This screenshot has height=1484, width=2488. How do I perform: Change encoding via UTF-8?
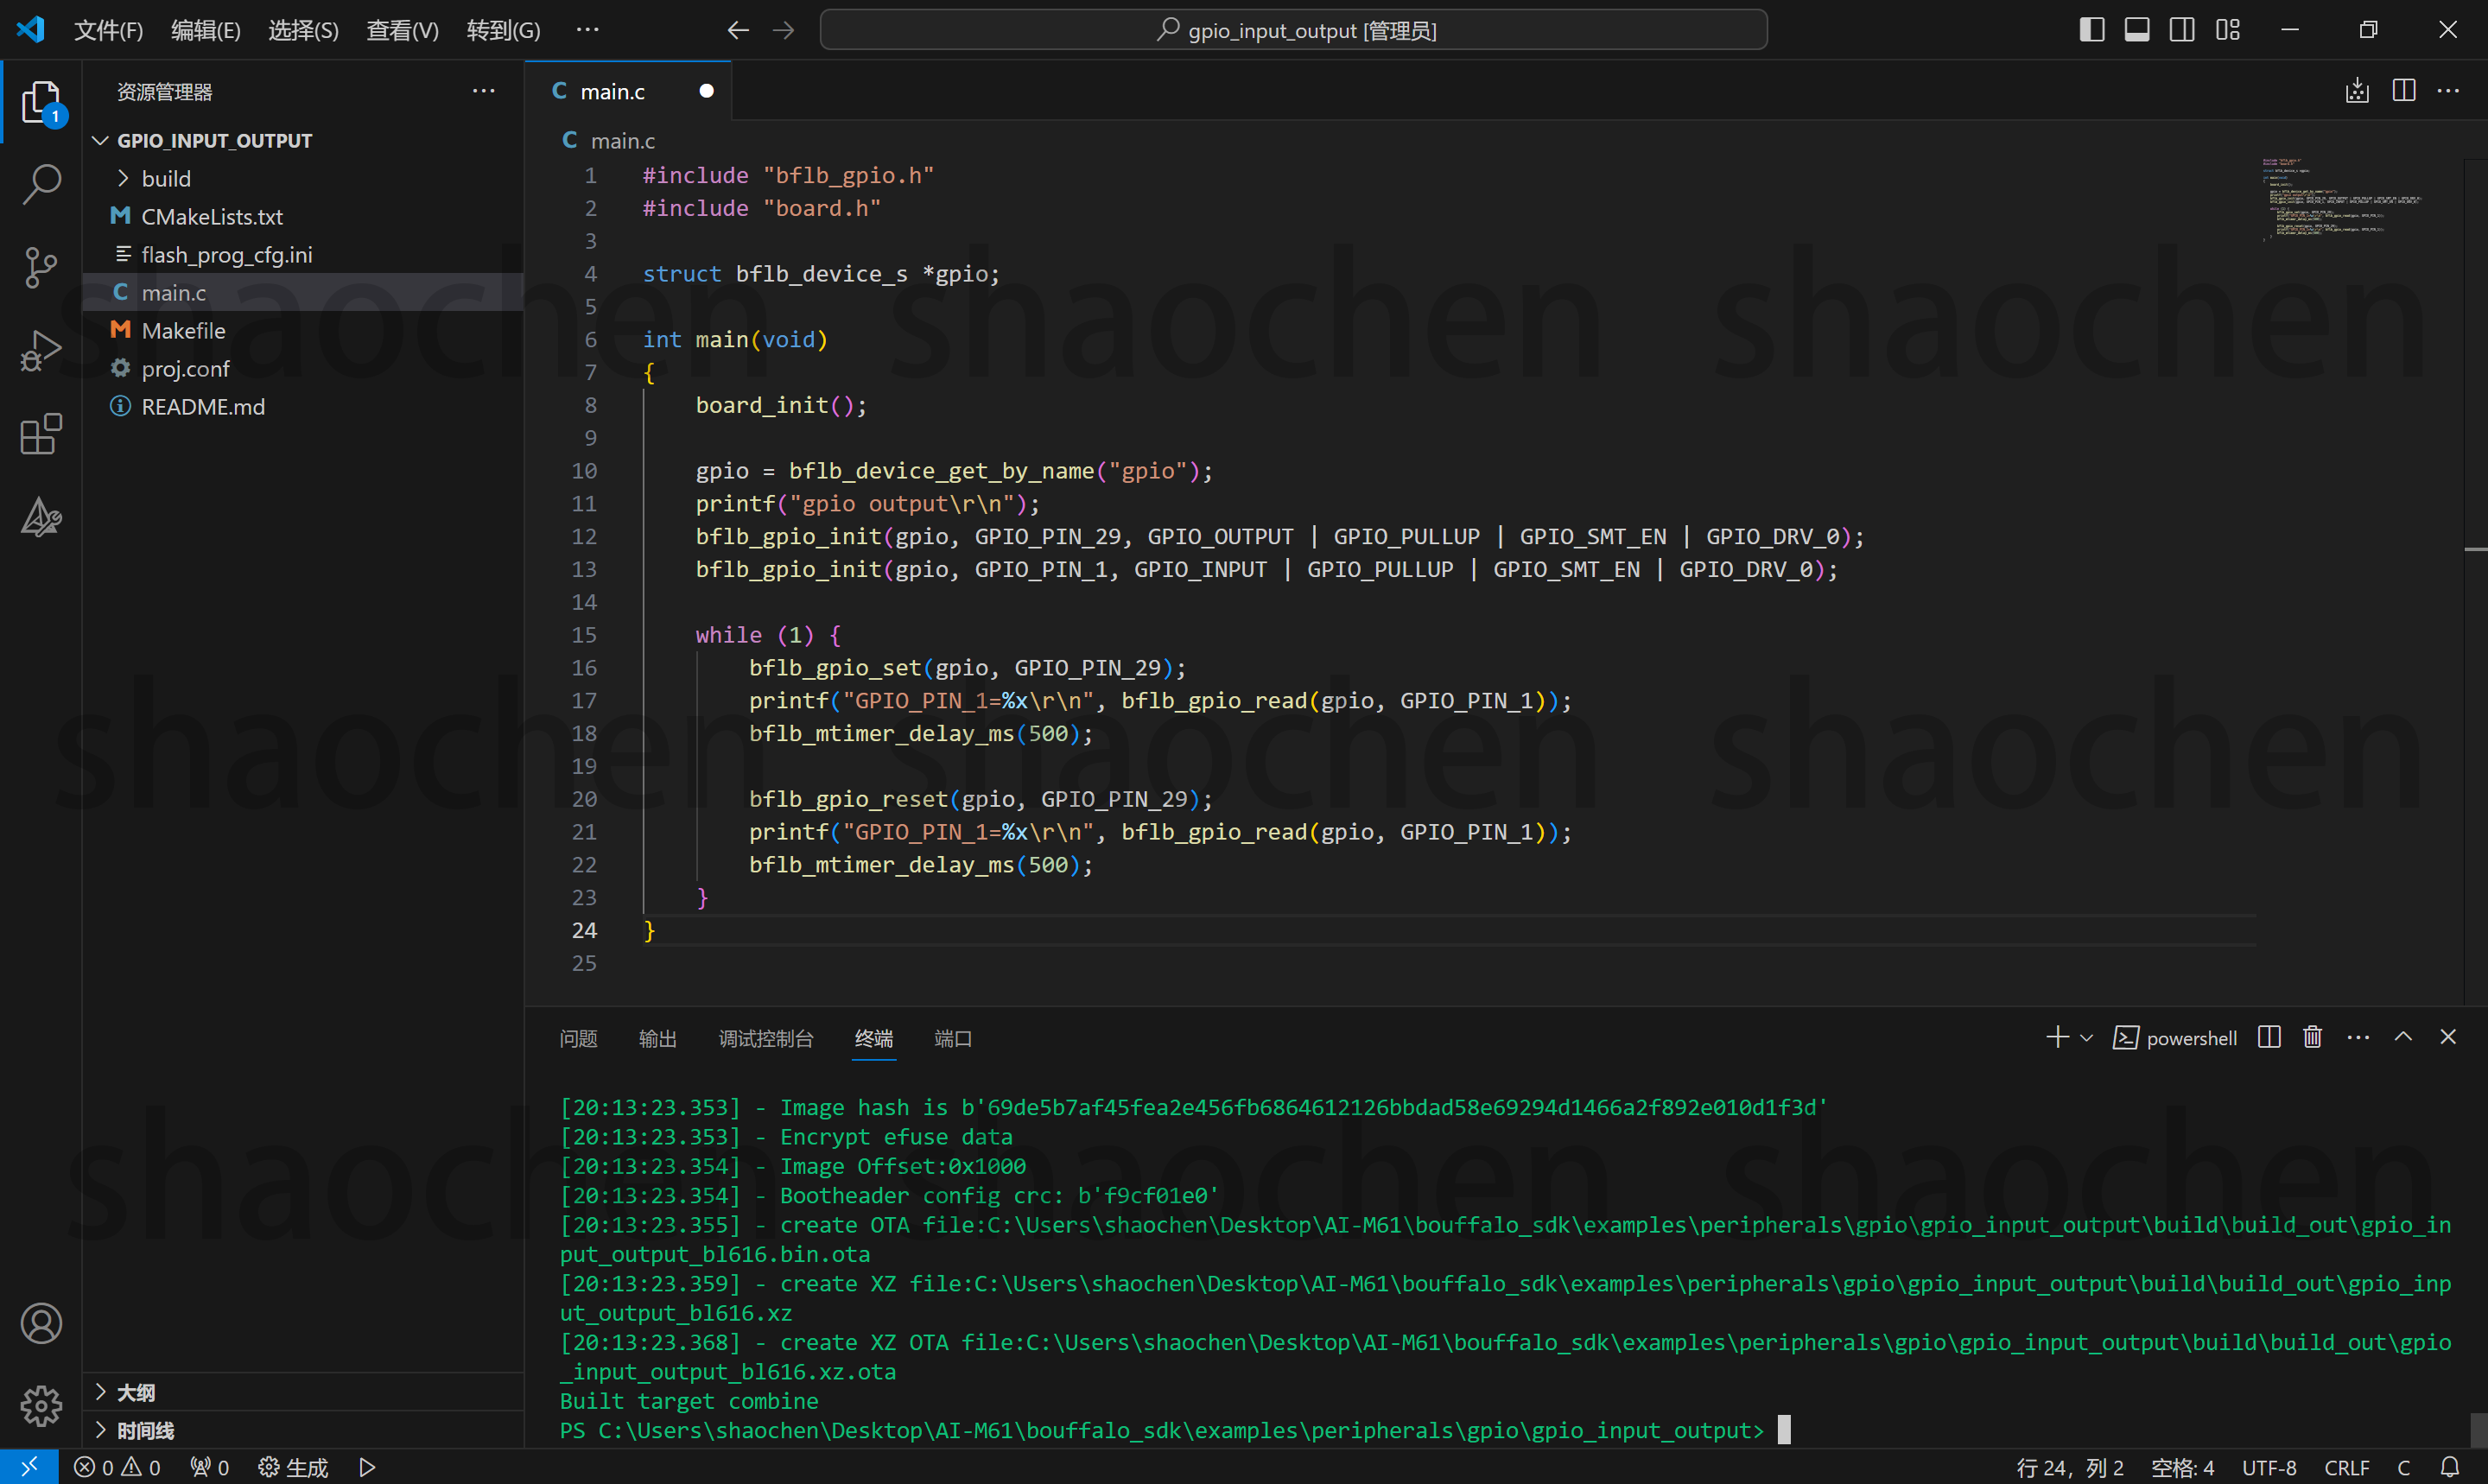pyautogui.click(x=2269, y=1467)
